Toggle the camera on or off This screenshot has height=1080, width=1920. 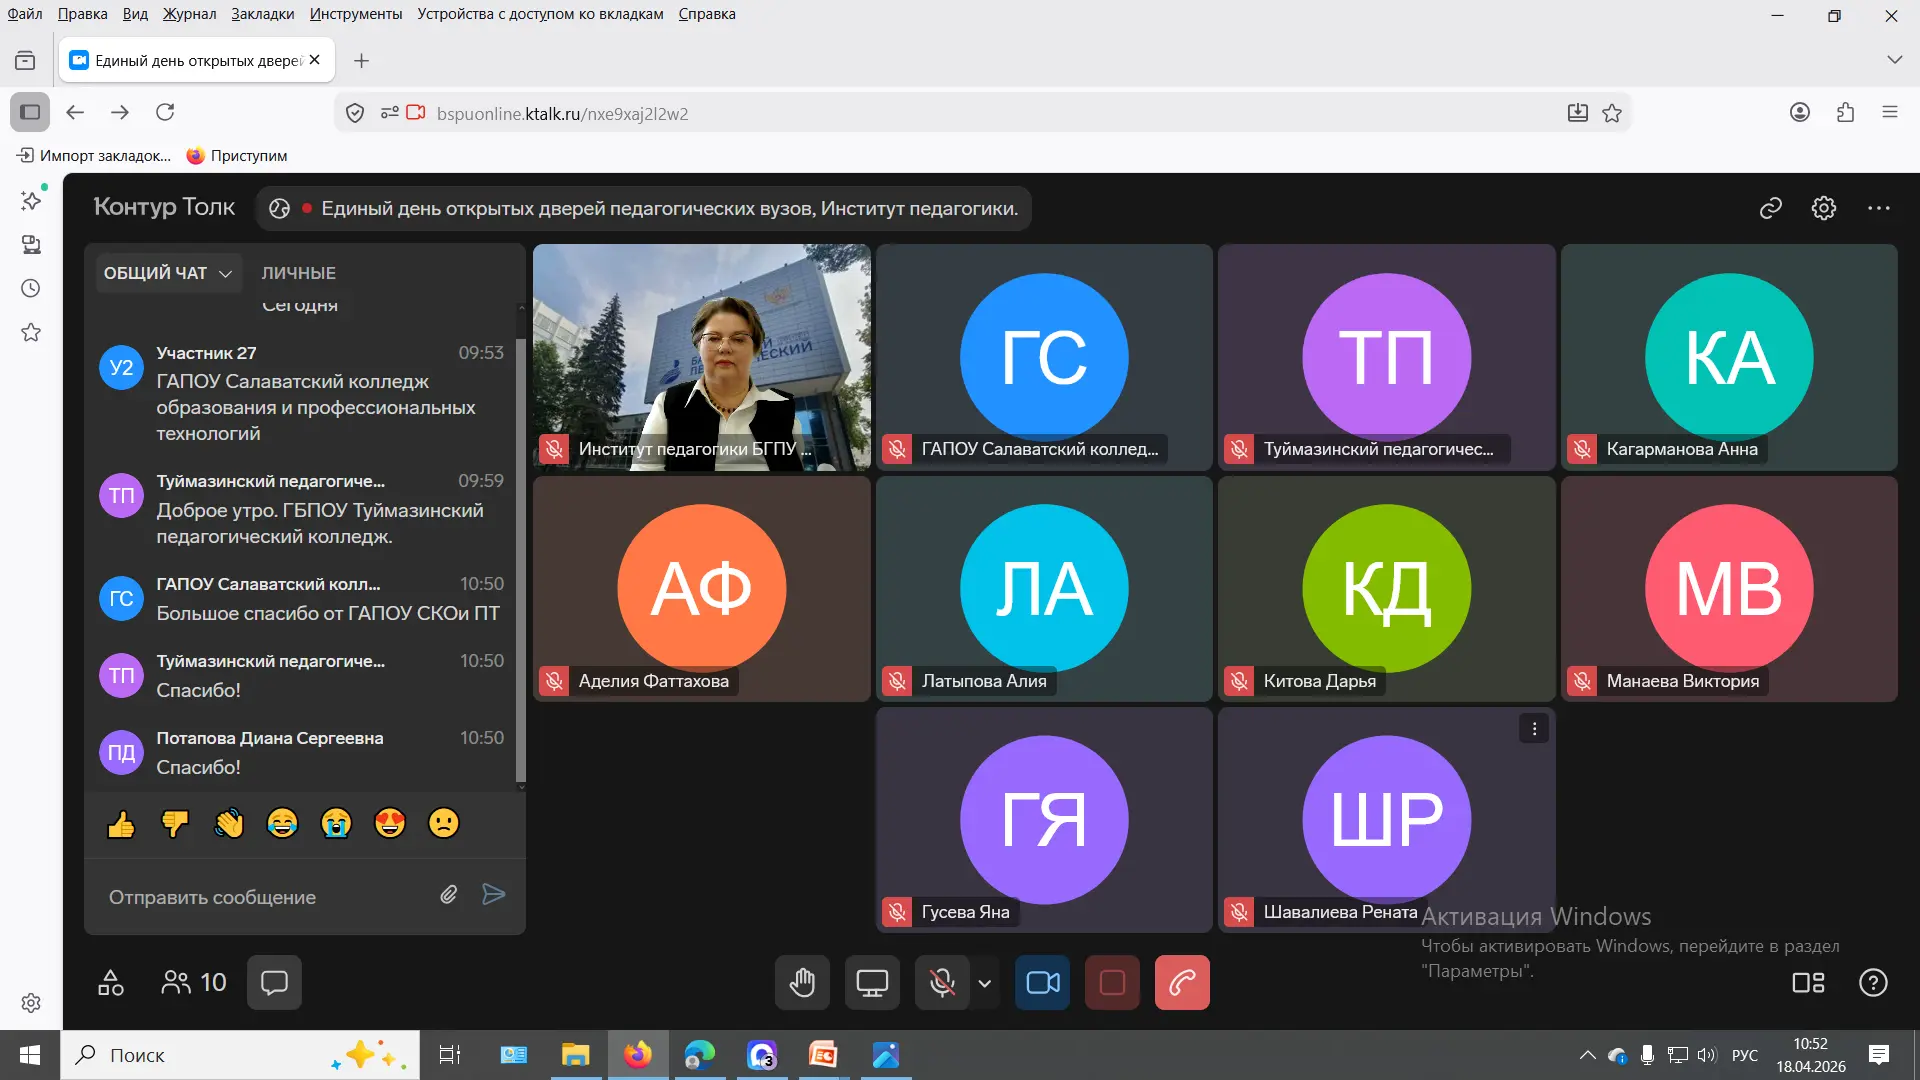[1043, 983]
